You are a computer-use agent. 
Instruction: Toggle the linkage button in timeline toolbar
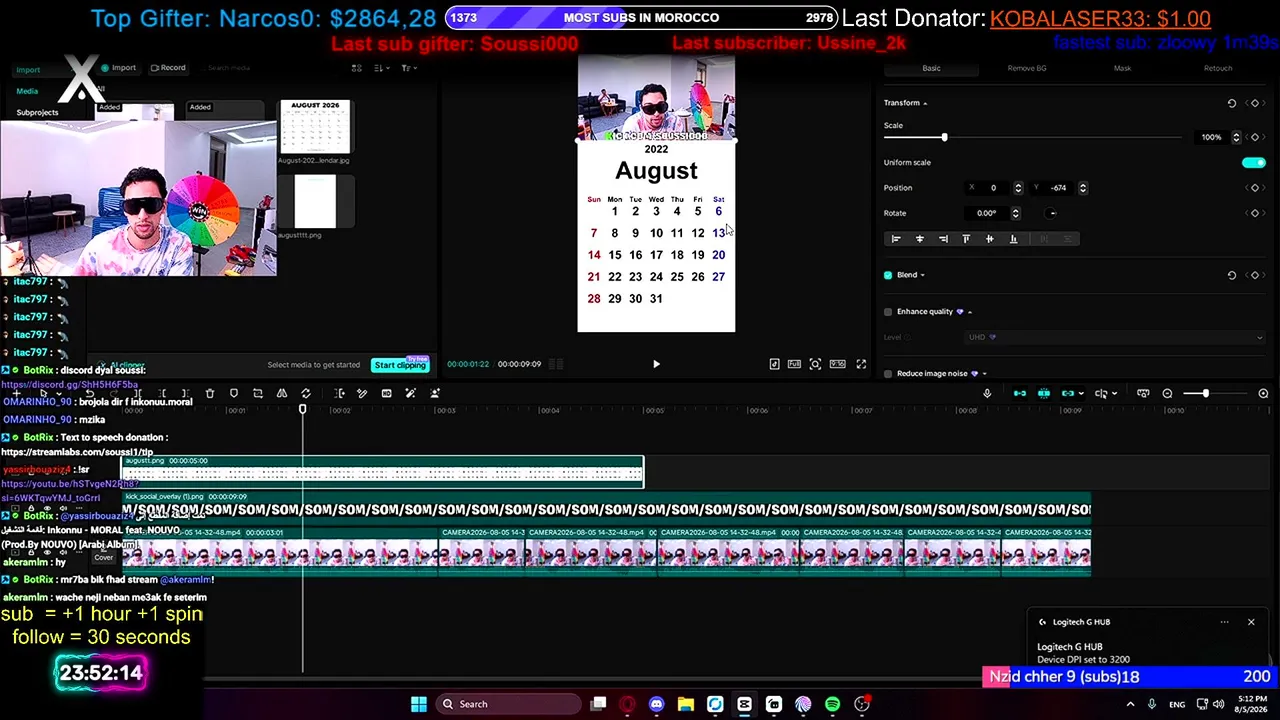click(1067, 394)
